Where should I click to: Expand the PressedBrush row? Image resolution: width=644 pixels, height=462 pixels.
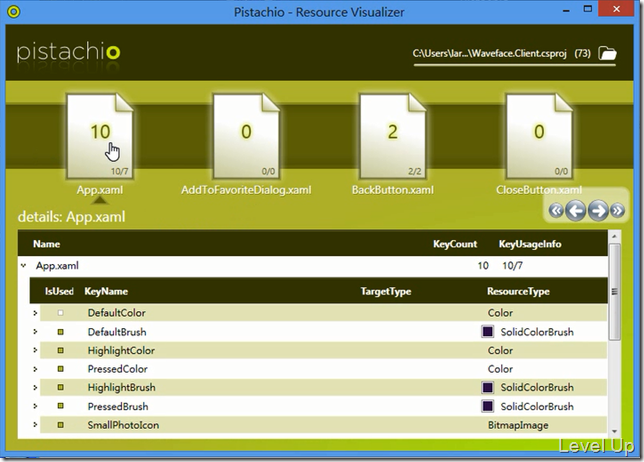[35, 406]
